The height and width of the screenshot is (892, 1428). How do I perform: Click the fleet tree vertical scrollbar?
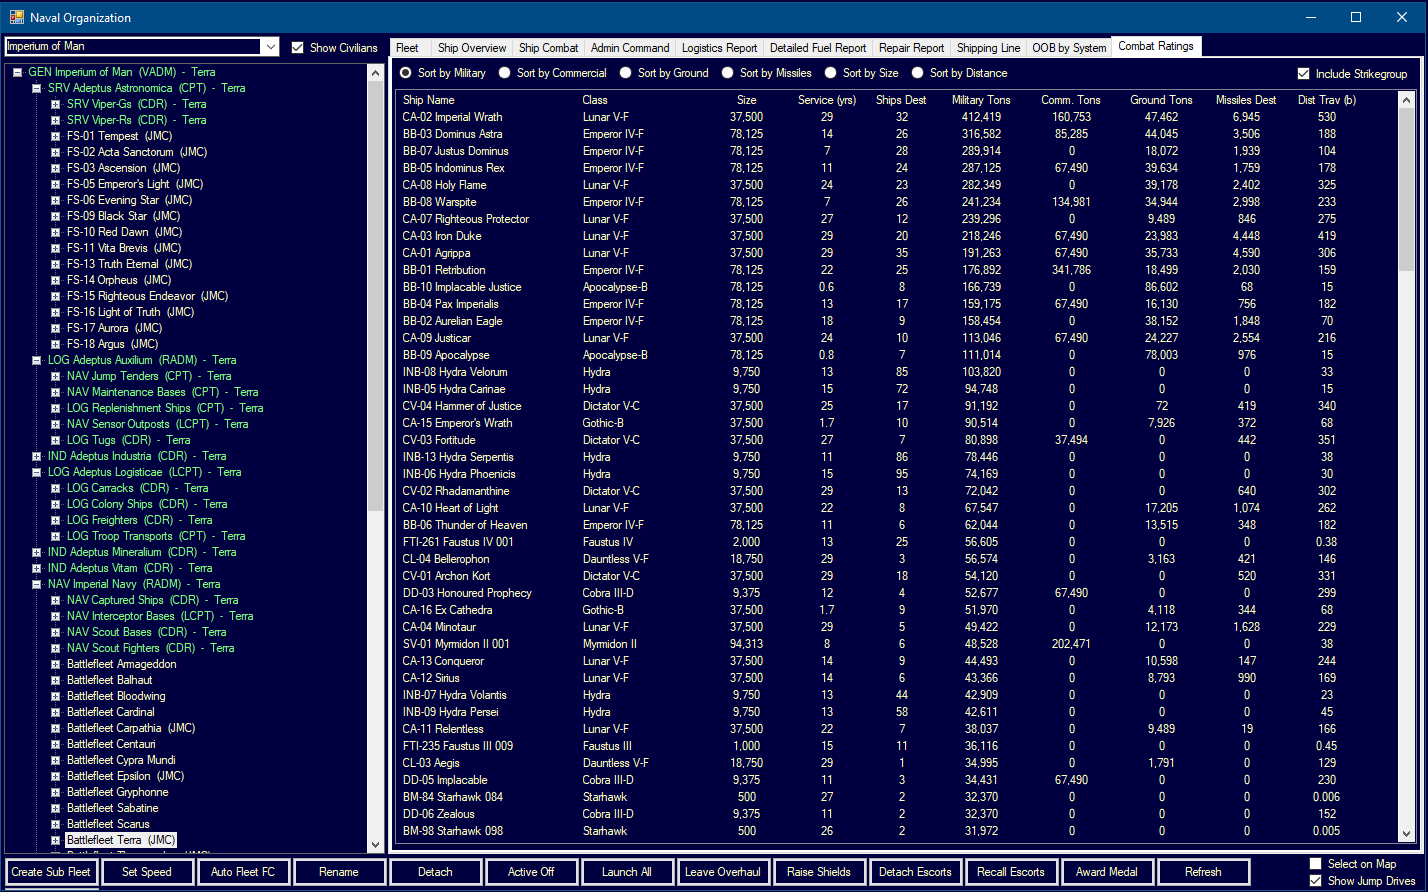pos(376,458)
